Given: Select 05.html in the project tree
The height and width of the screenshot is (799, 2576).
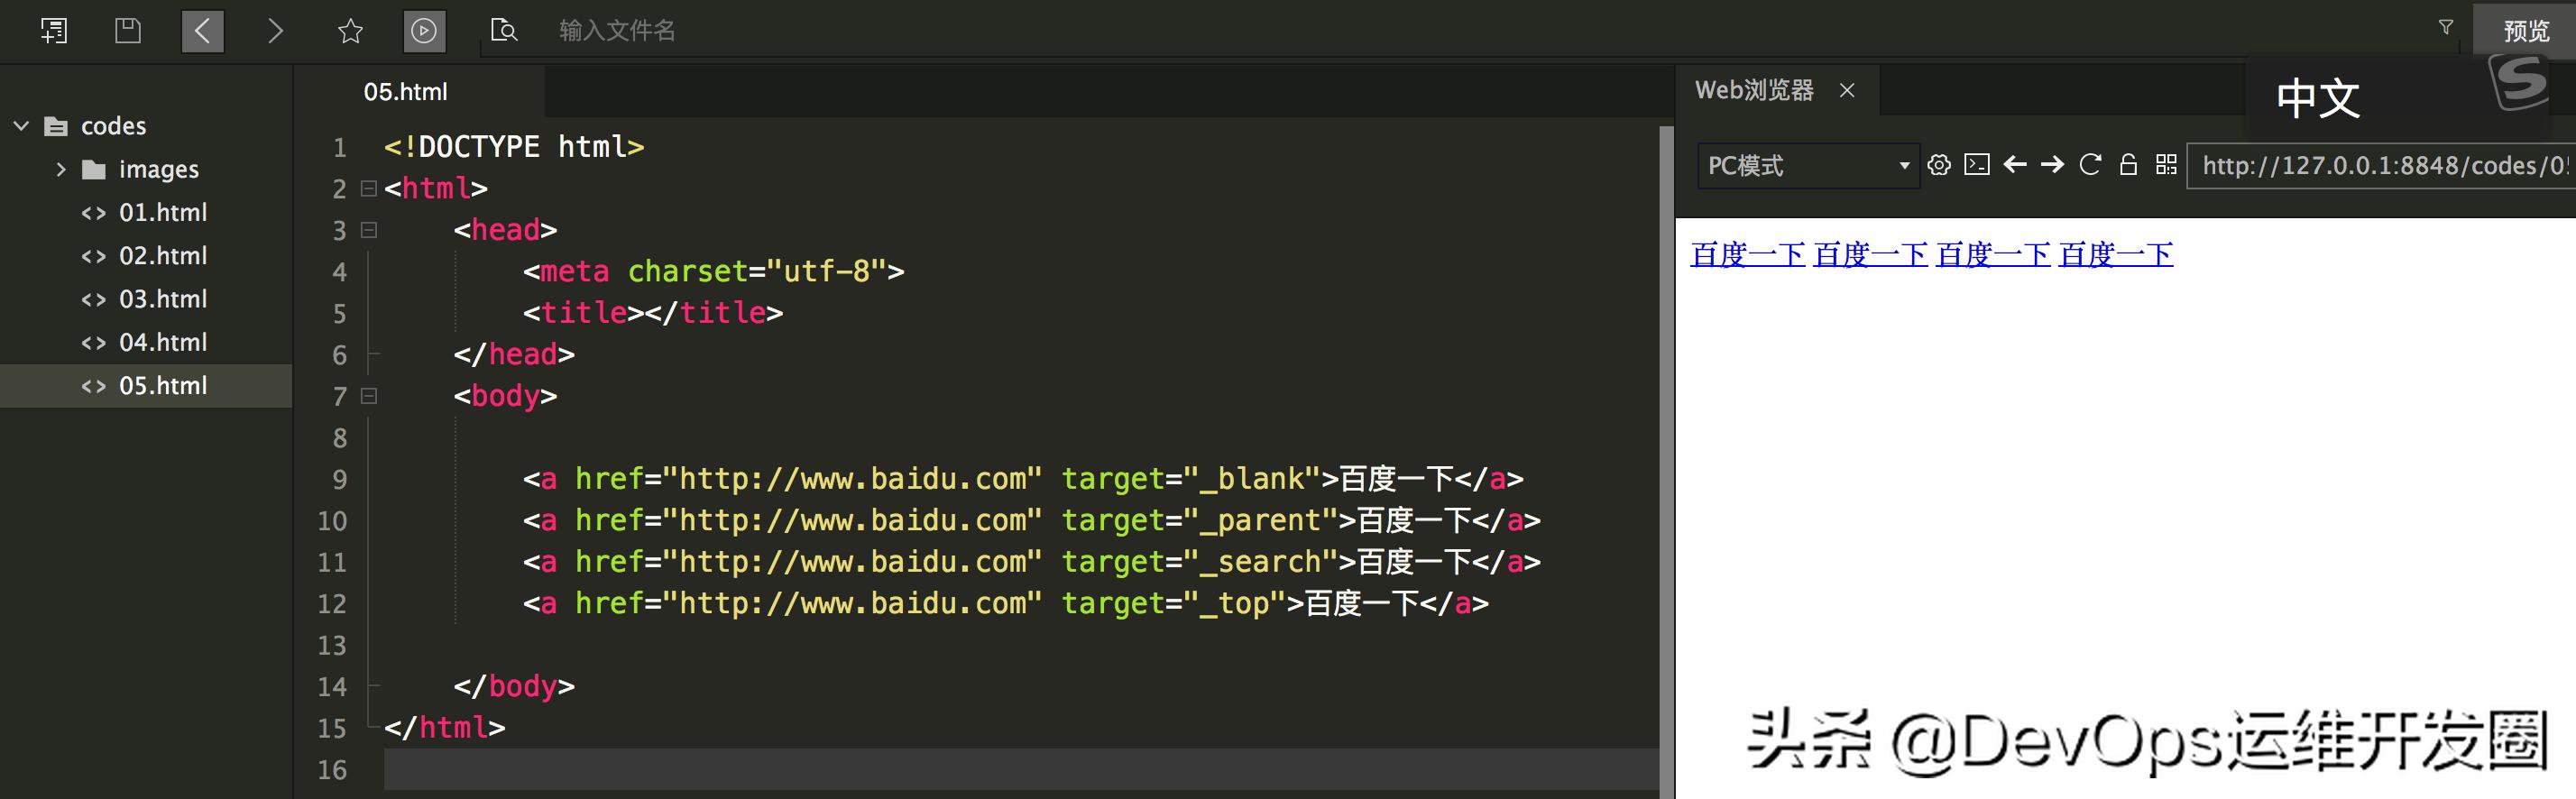Looking at the screenshot, I should pos(146,386).
